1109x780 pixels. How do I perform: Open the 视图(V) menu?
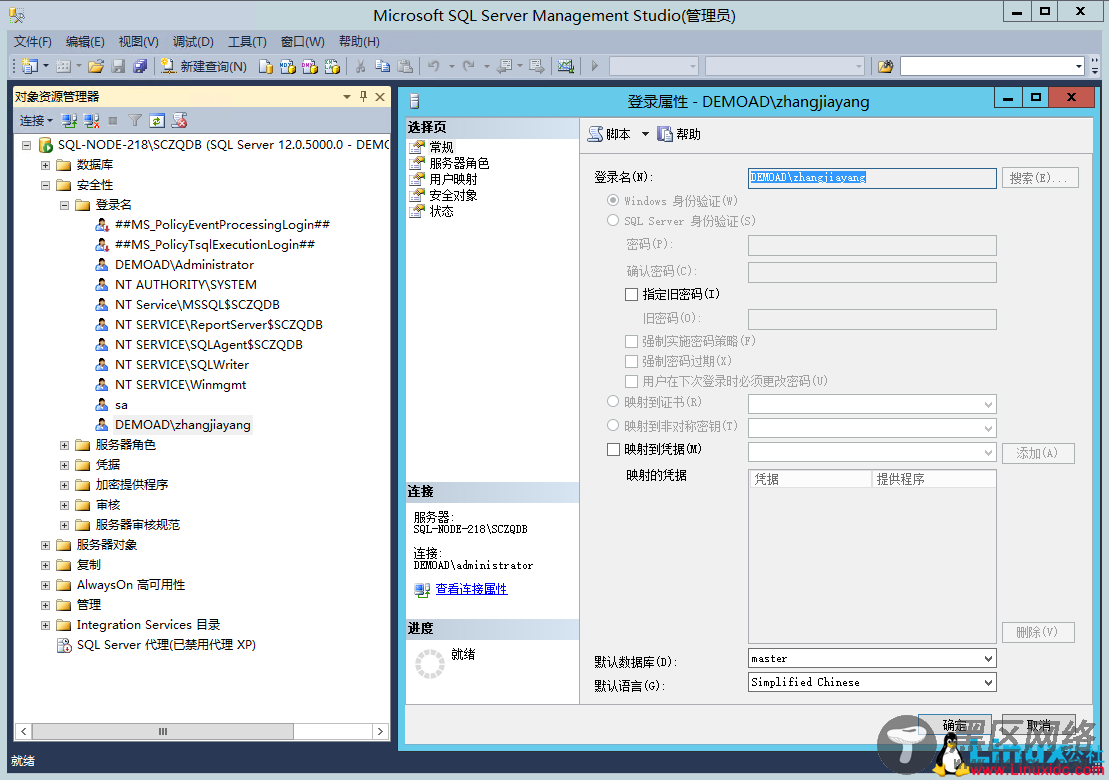coord(139,42)
